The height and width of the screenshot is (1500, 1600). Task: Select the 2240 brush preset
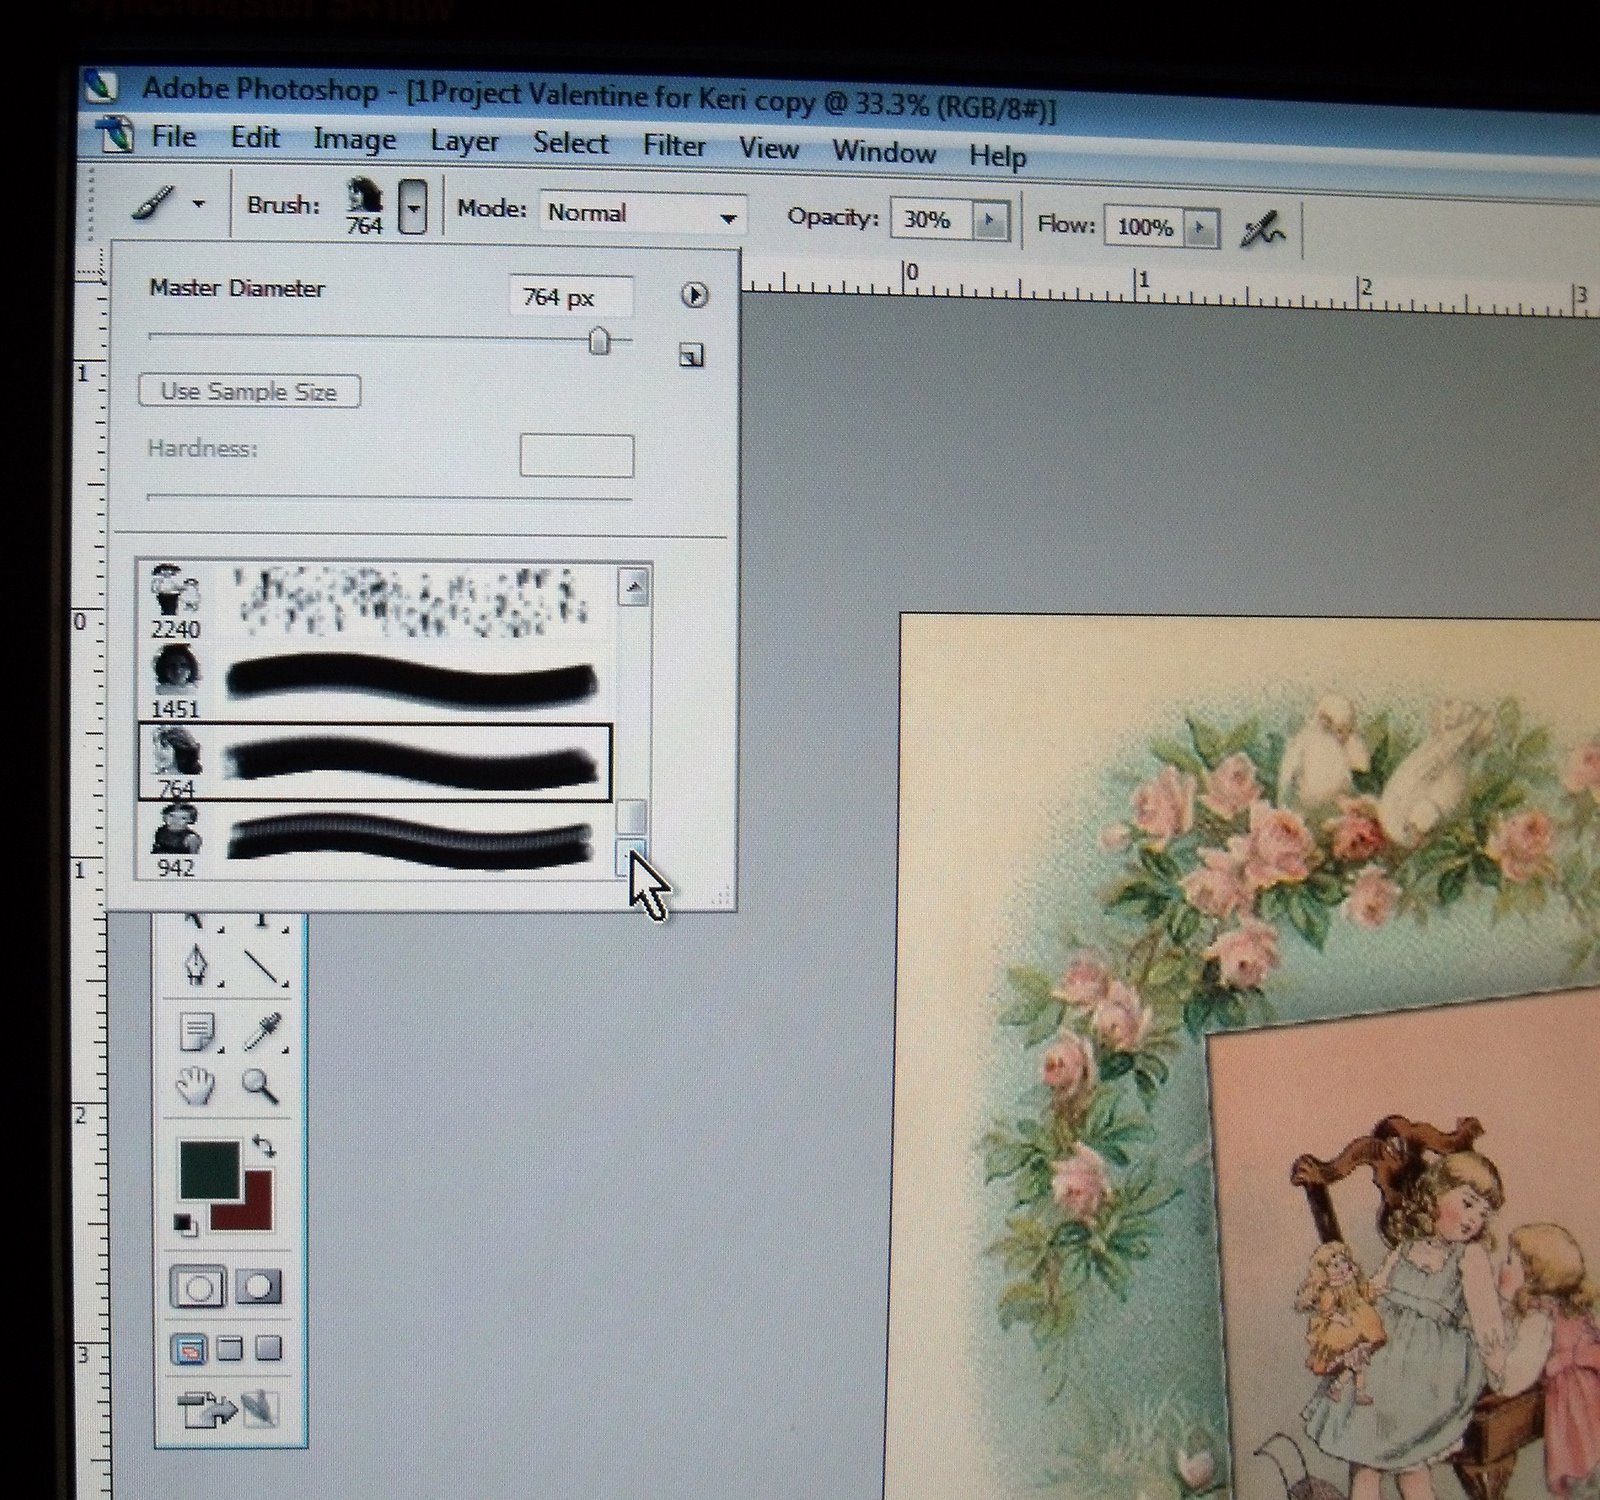click(375, 603)
